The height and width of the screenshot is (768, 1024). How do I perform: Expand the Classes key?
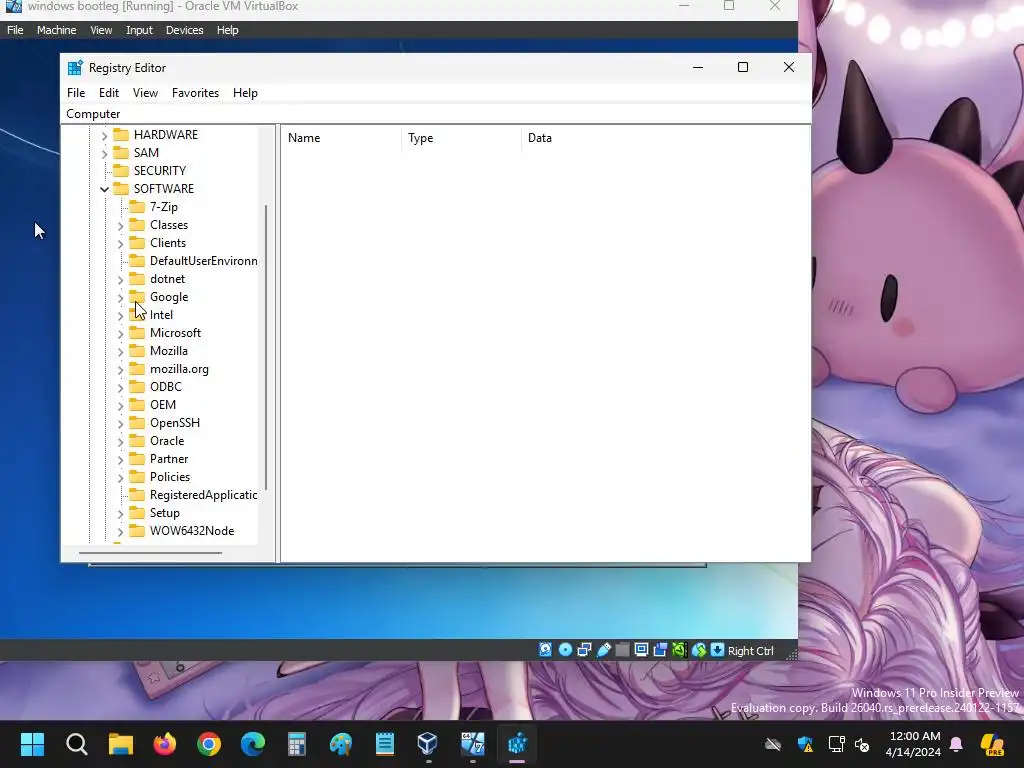(x=120, y=226)
